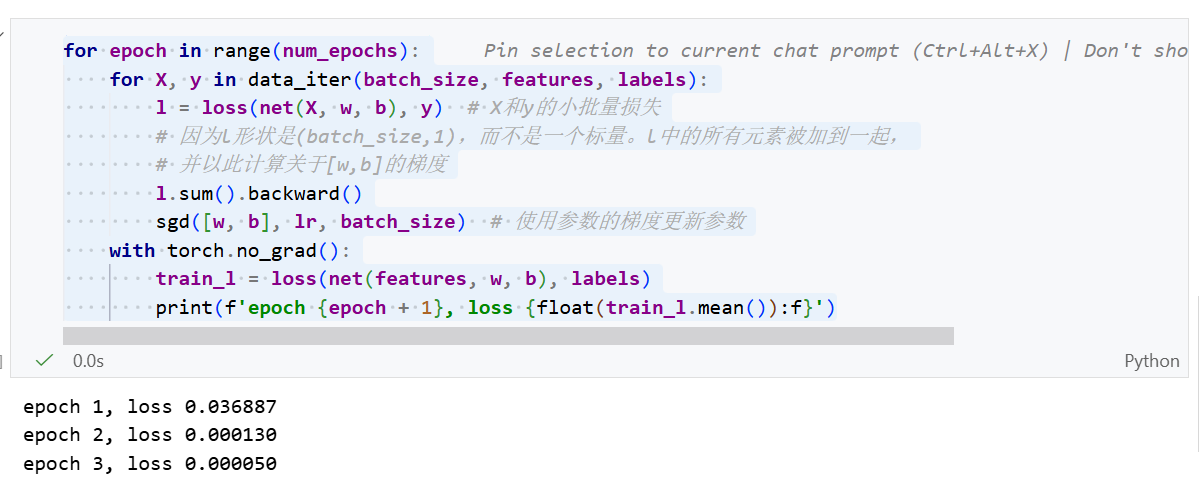The height and width of the screenshot is (485, 1199).
Task: Click the 0.0s cell execution time
Action: tap(88, 360)
